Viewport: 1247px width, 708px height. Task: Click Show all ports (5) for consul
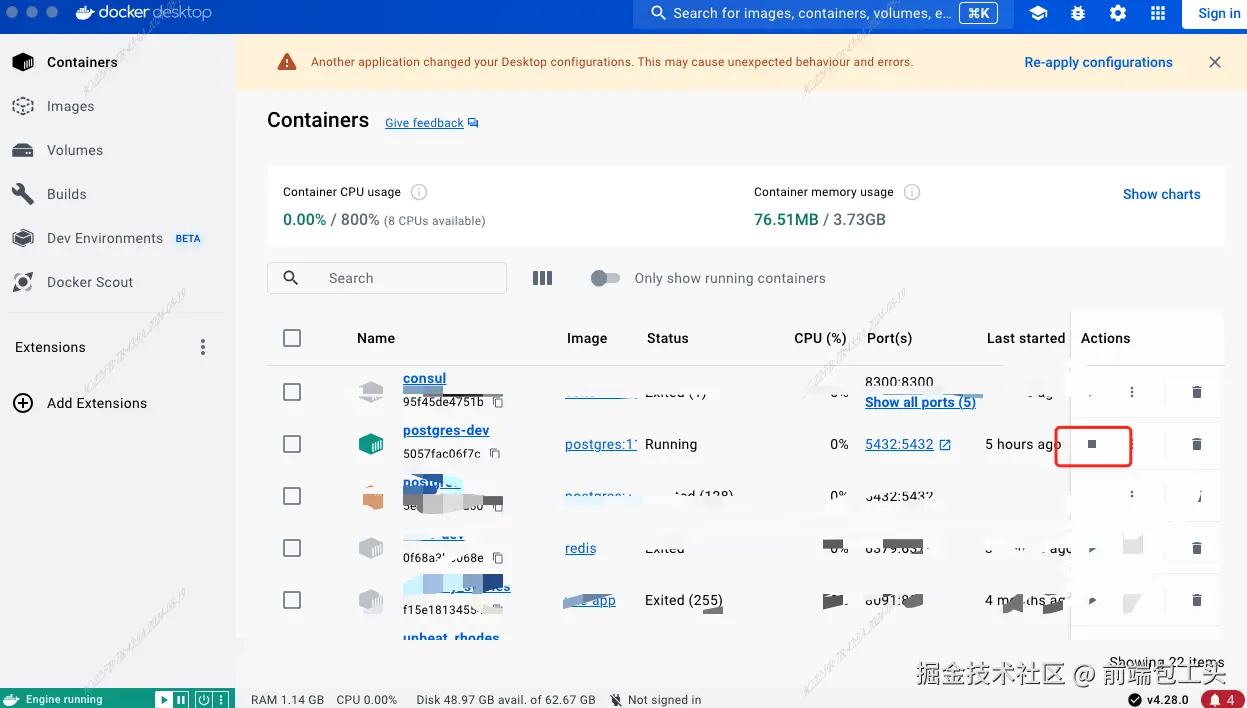point(920,402)
